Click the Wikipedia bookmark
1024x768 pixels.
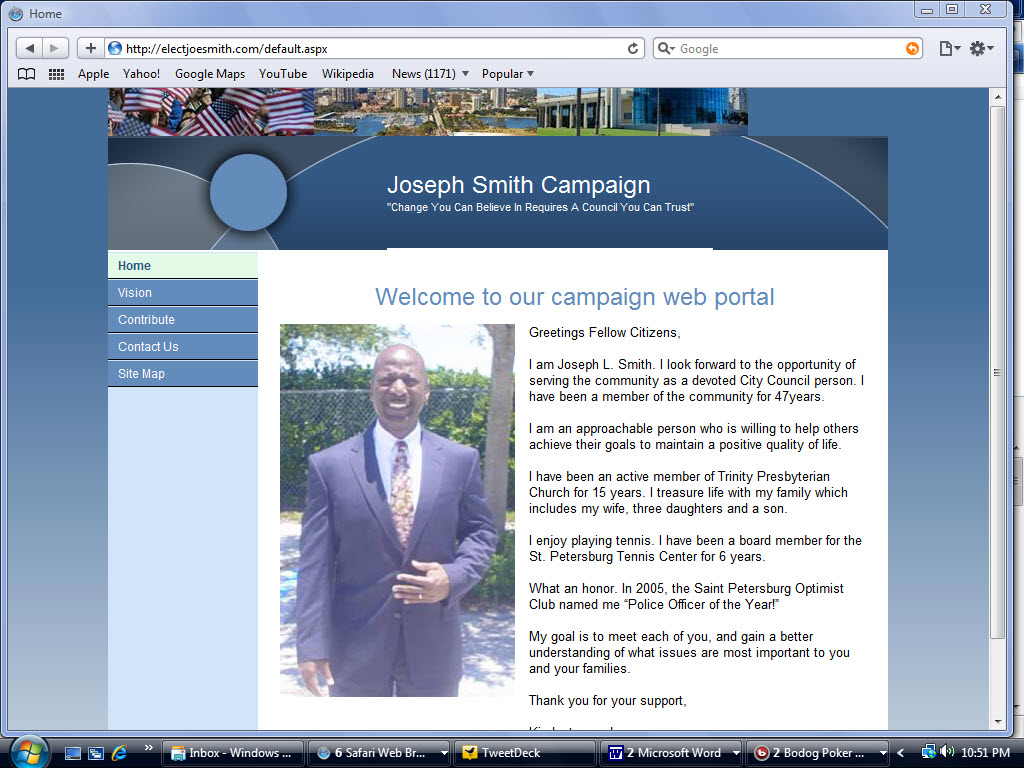pyautogui.click(x=348, y=73)
